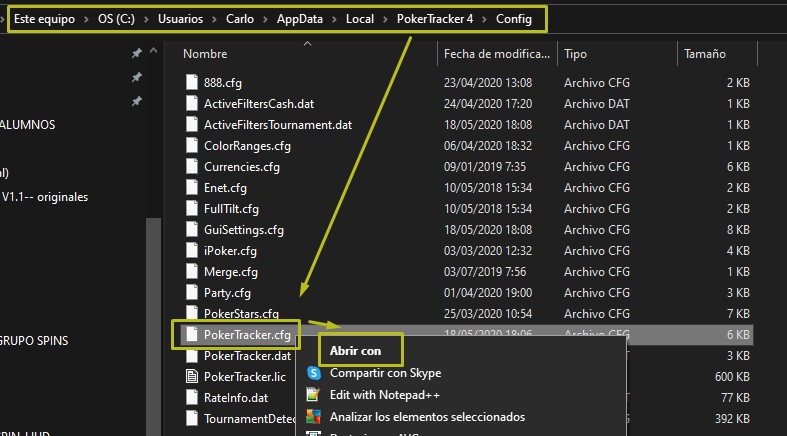787x436 pixels.
Task: Choose Edit with Notepad++ menu entry
Action: (x=384, y=395)
